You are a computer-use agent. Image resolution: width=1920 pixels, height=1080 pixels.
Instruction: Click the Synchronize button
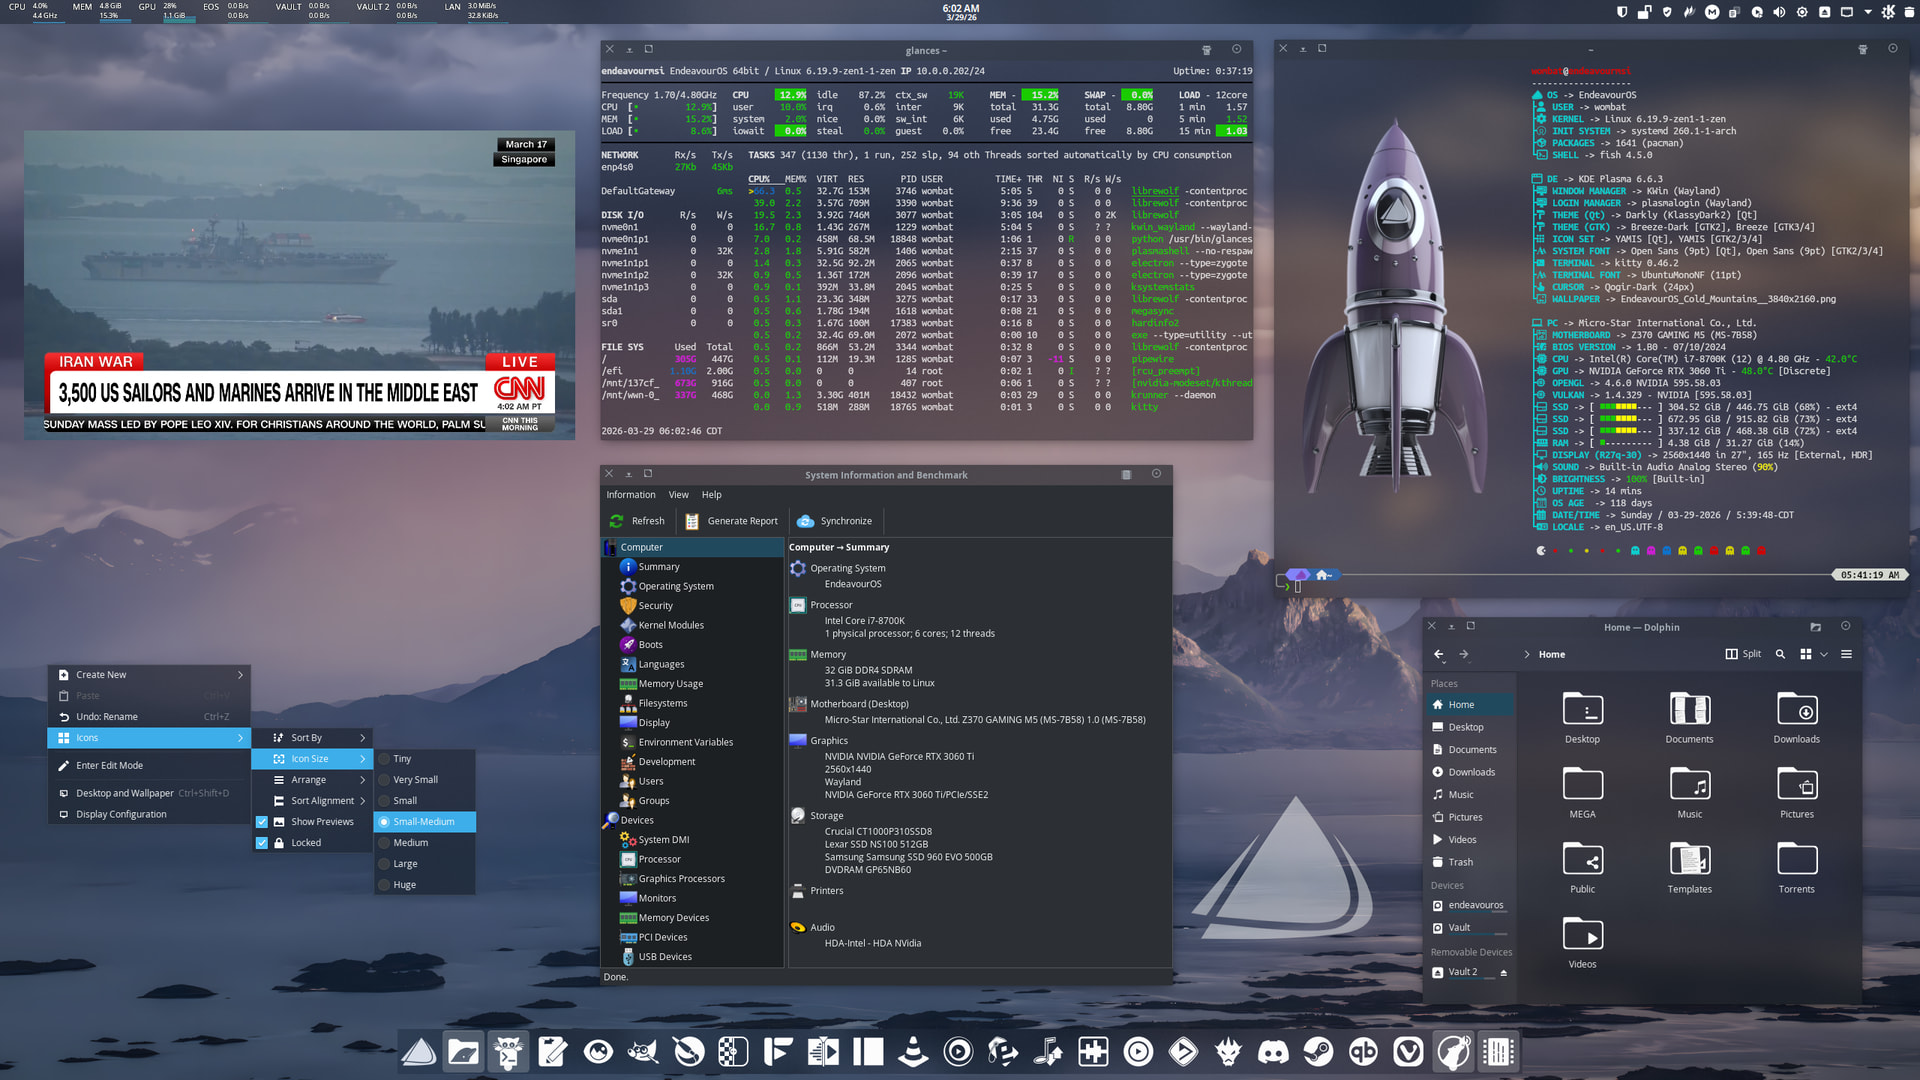point(835,521)
